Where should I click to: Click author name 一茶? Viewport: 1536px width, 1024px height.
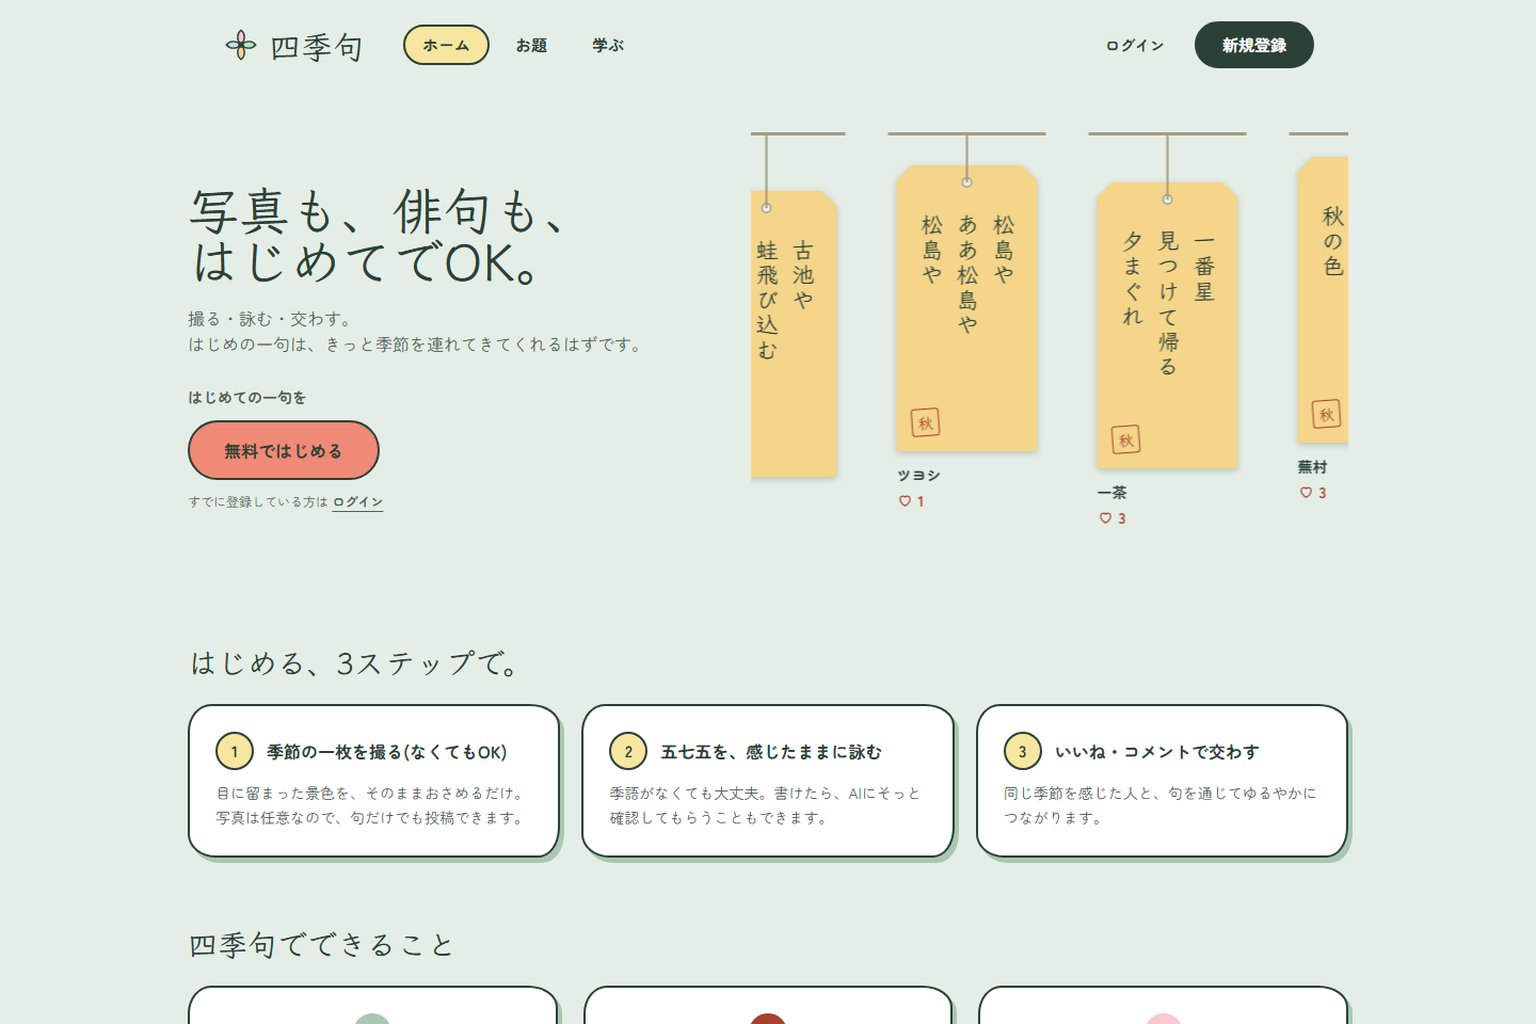(1112, 492)
